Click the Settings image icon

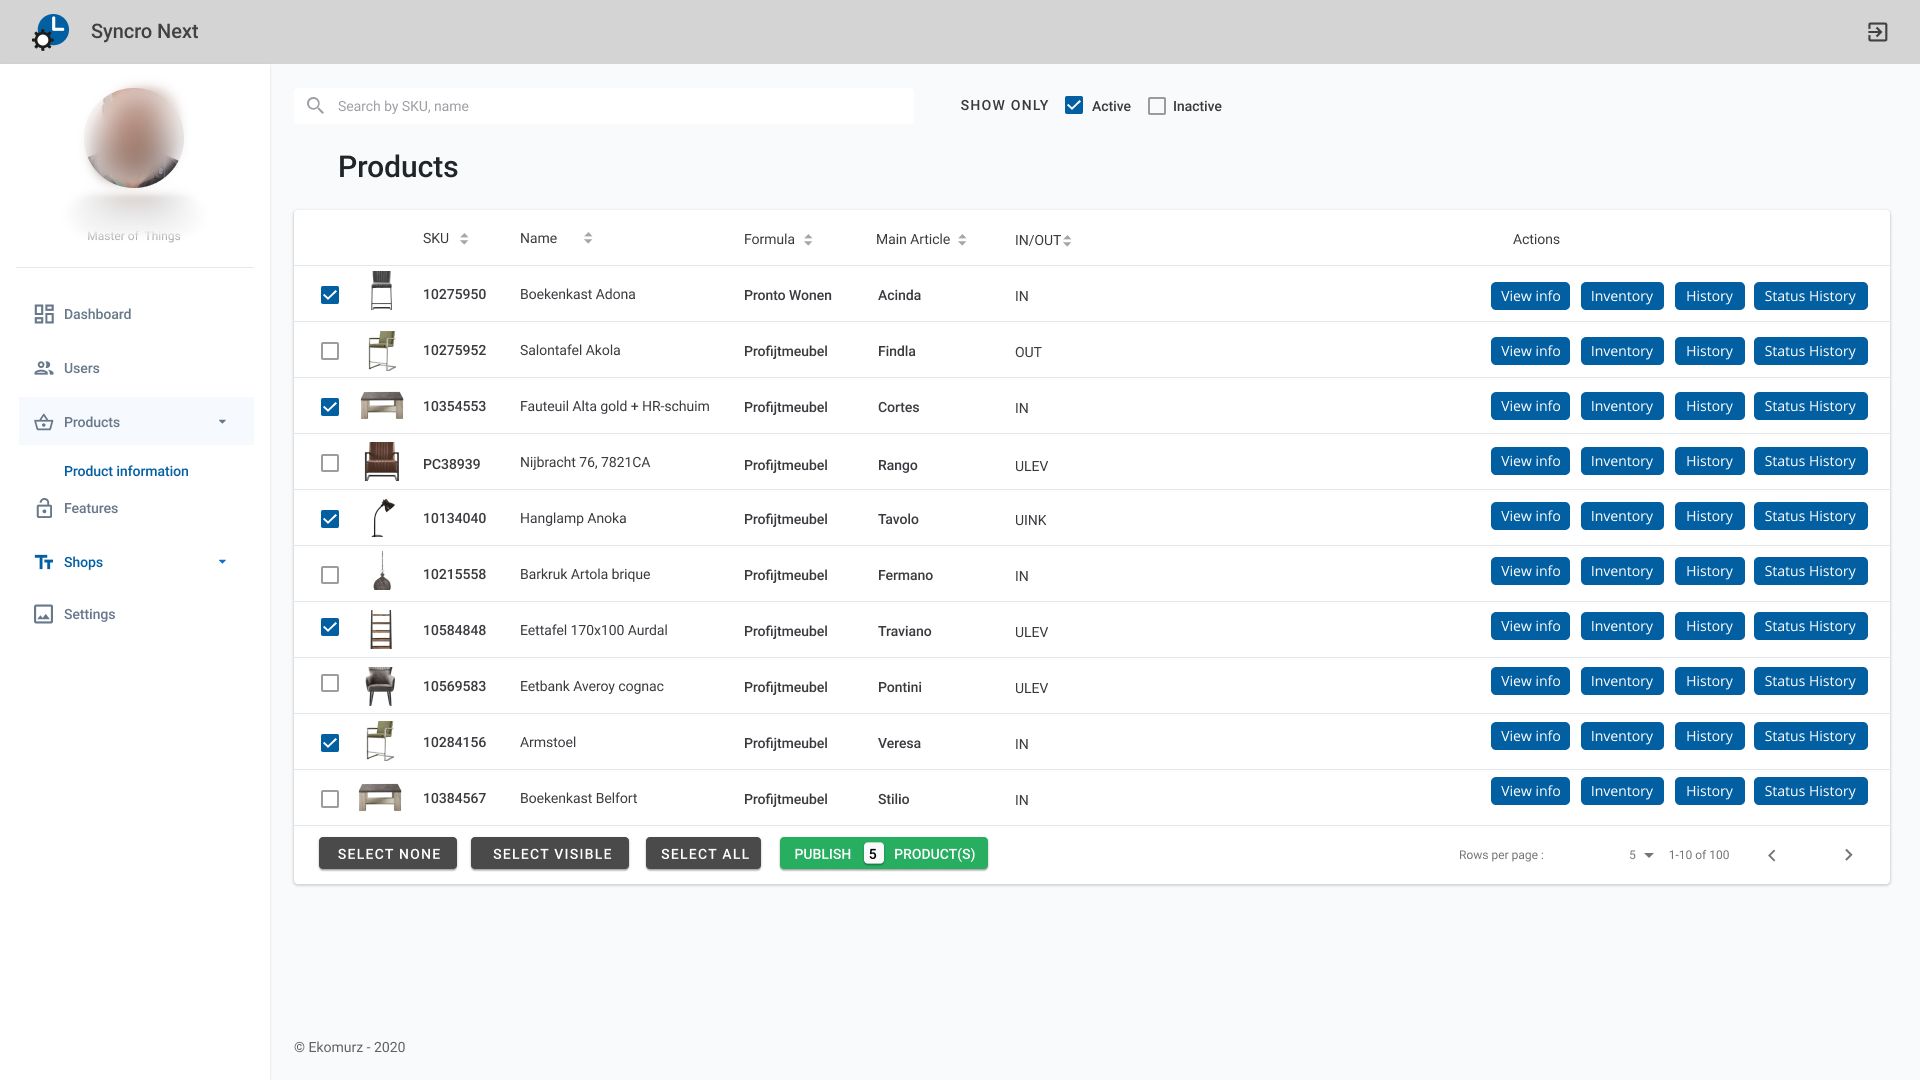44,614
